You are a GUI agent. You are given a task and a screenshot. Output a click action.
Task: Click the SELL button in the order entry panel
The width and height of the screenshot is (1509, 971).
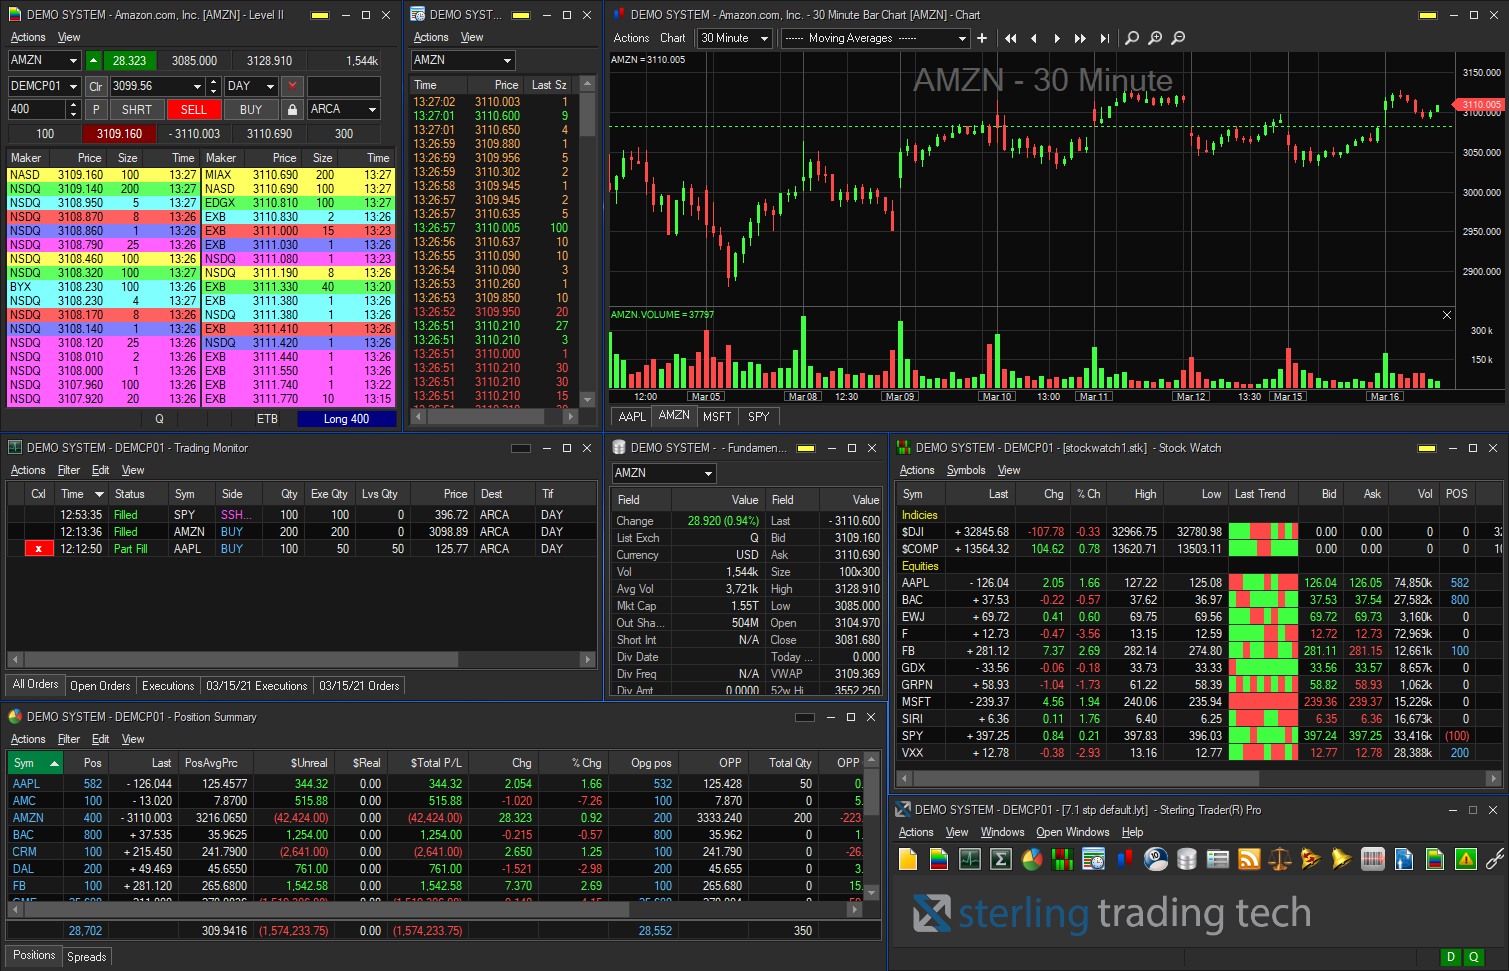[x=193, y=109]
